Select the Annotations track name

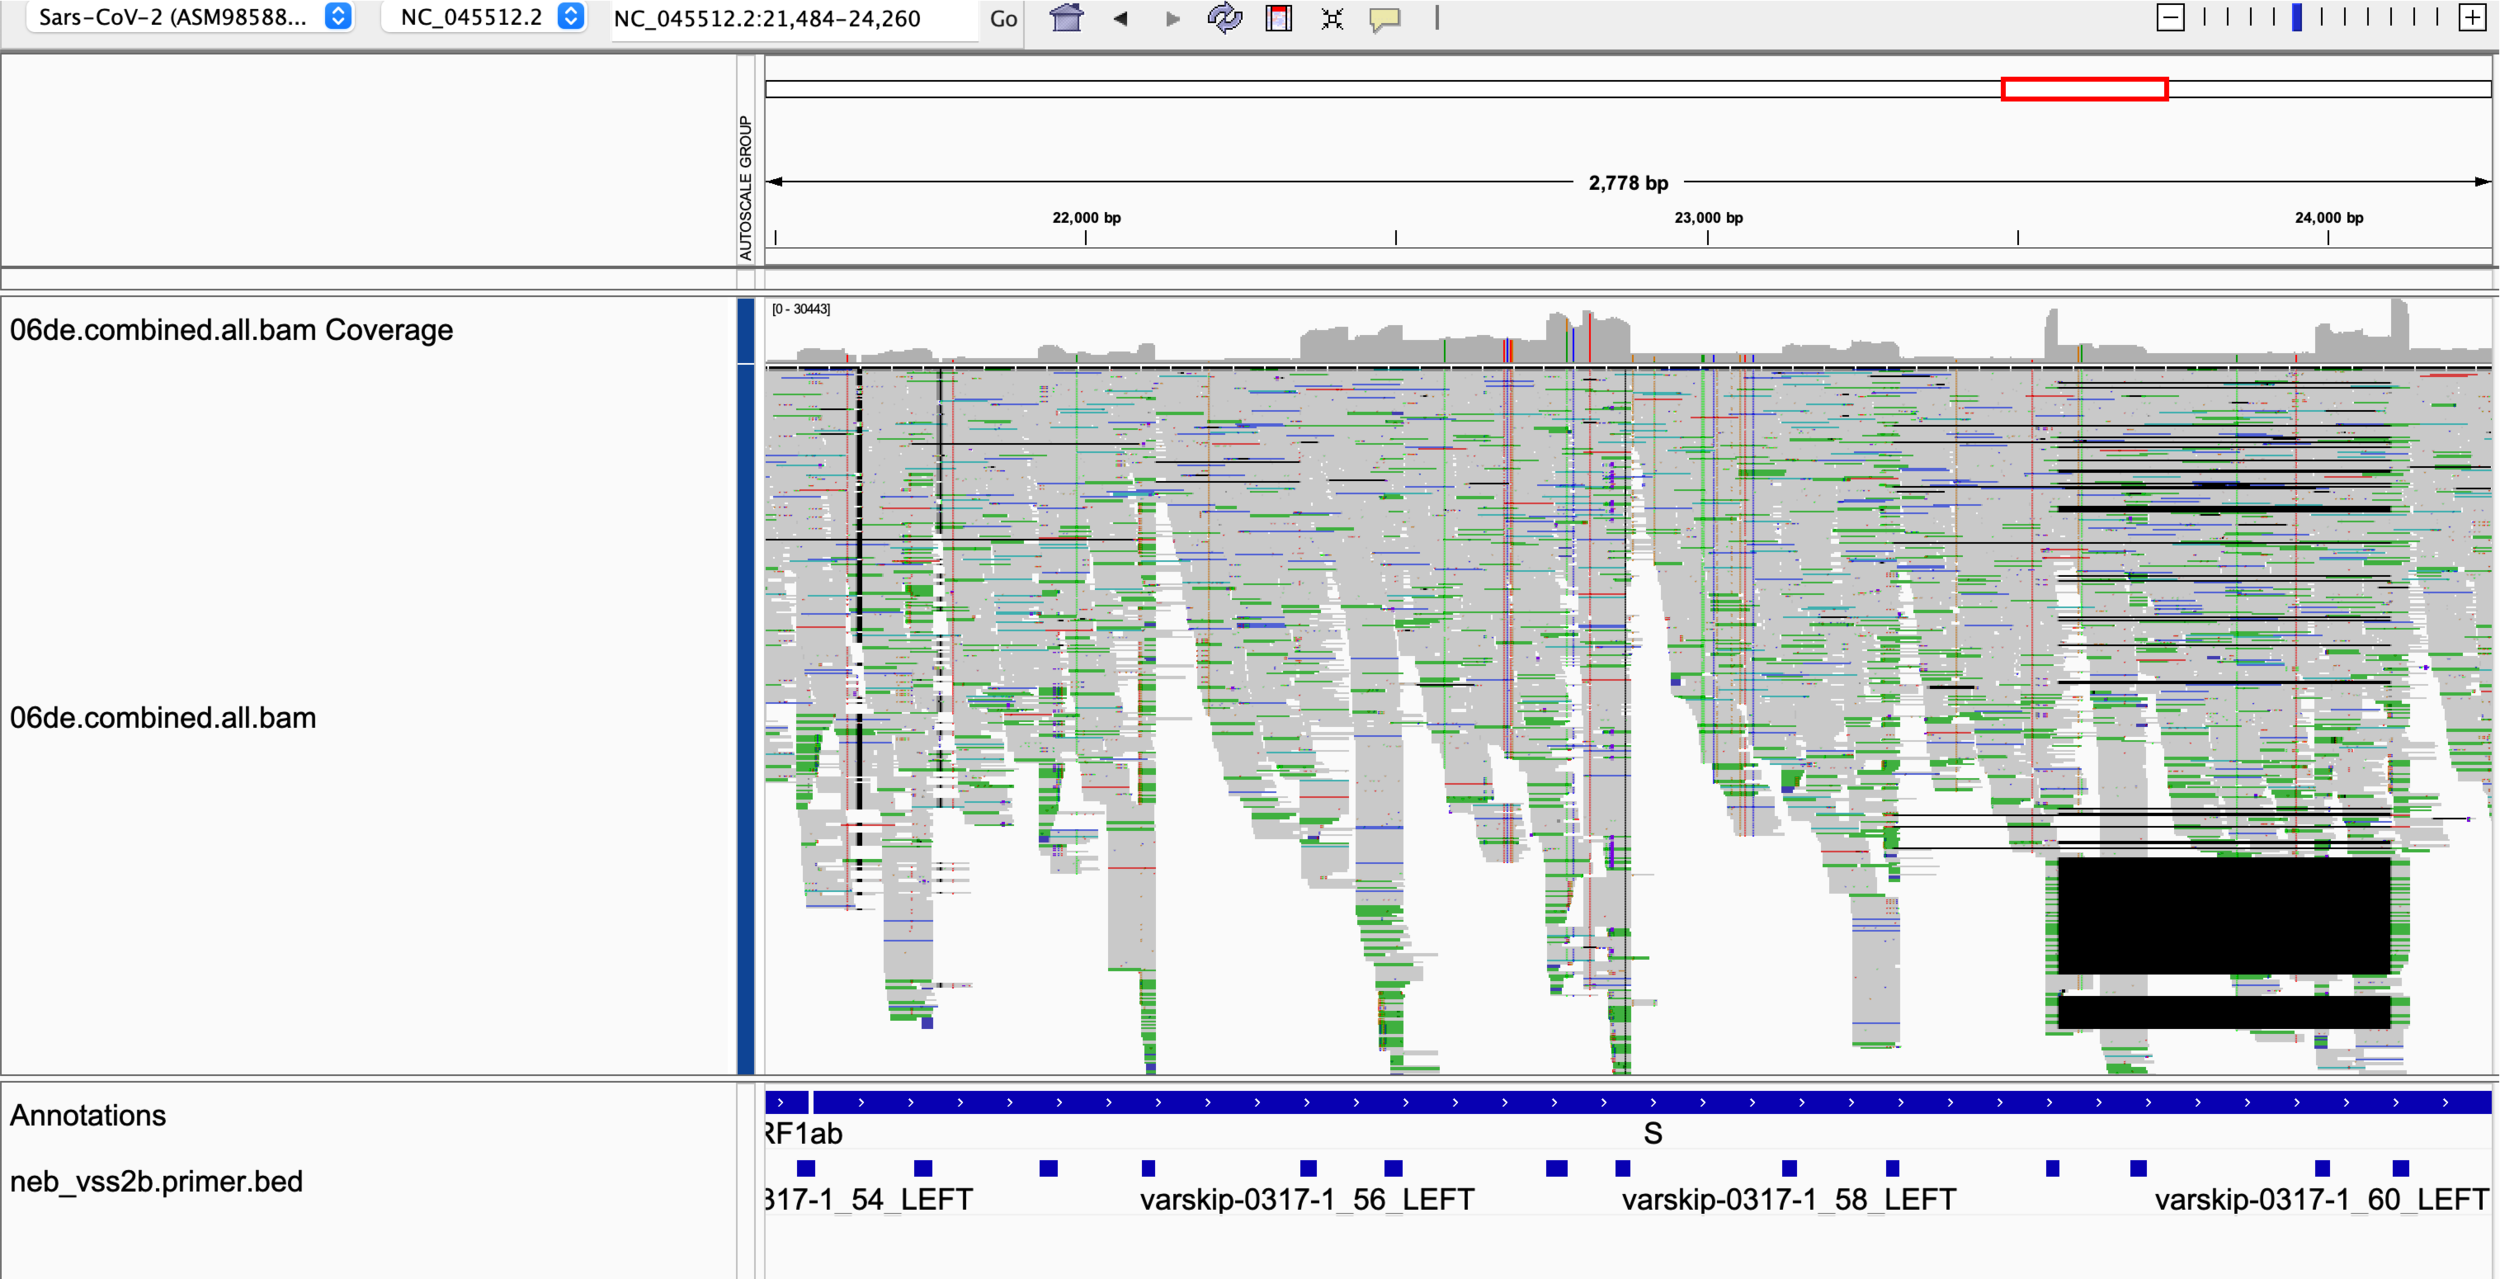pos(88,1115)
